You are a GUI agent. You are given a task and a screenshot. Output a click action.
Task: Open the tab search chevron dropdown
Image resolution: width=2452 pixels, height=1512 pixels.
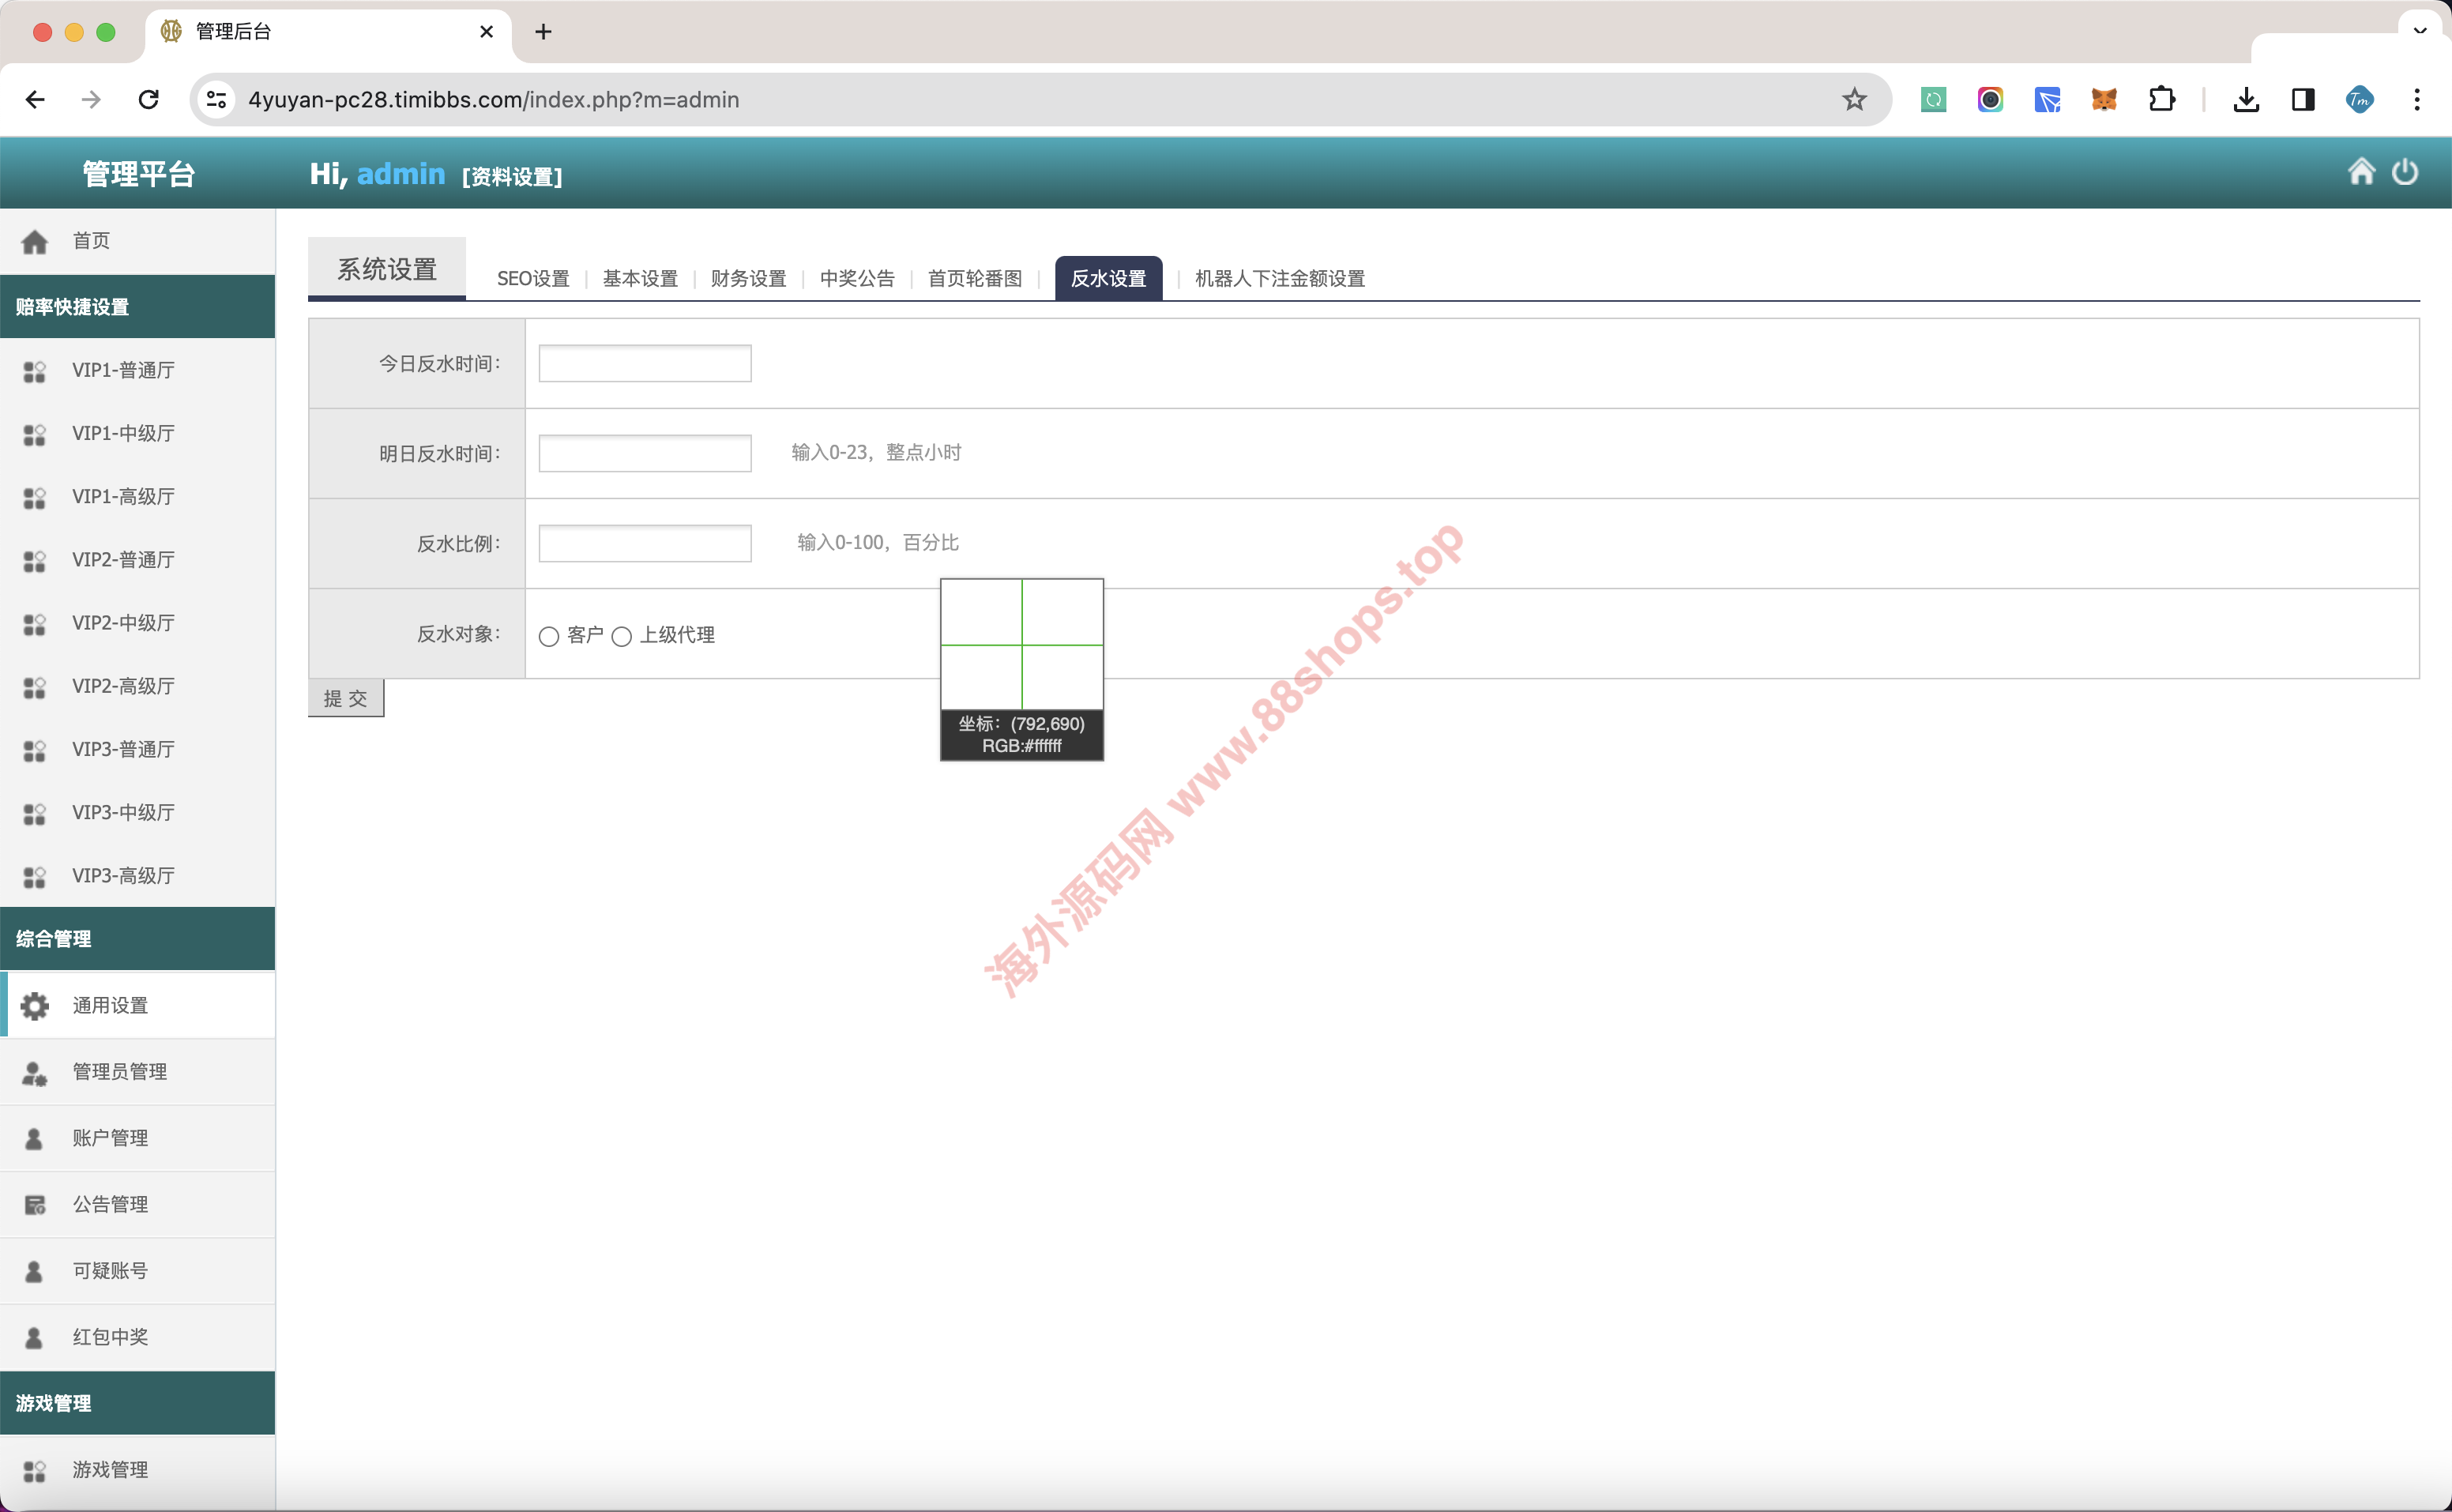click(2420, 30)
